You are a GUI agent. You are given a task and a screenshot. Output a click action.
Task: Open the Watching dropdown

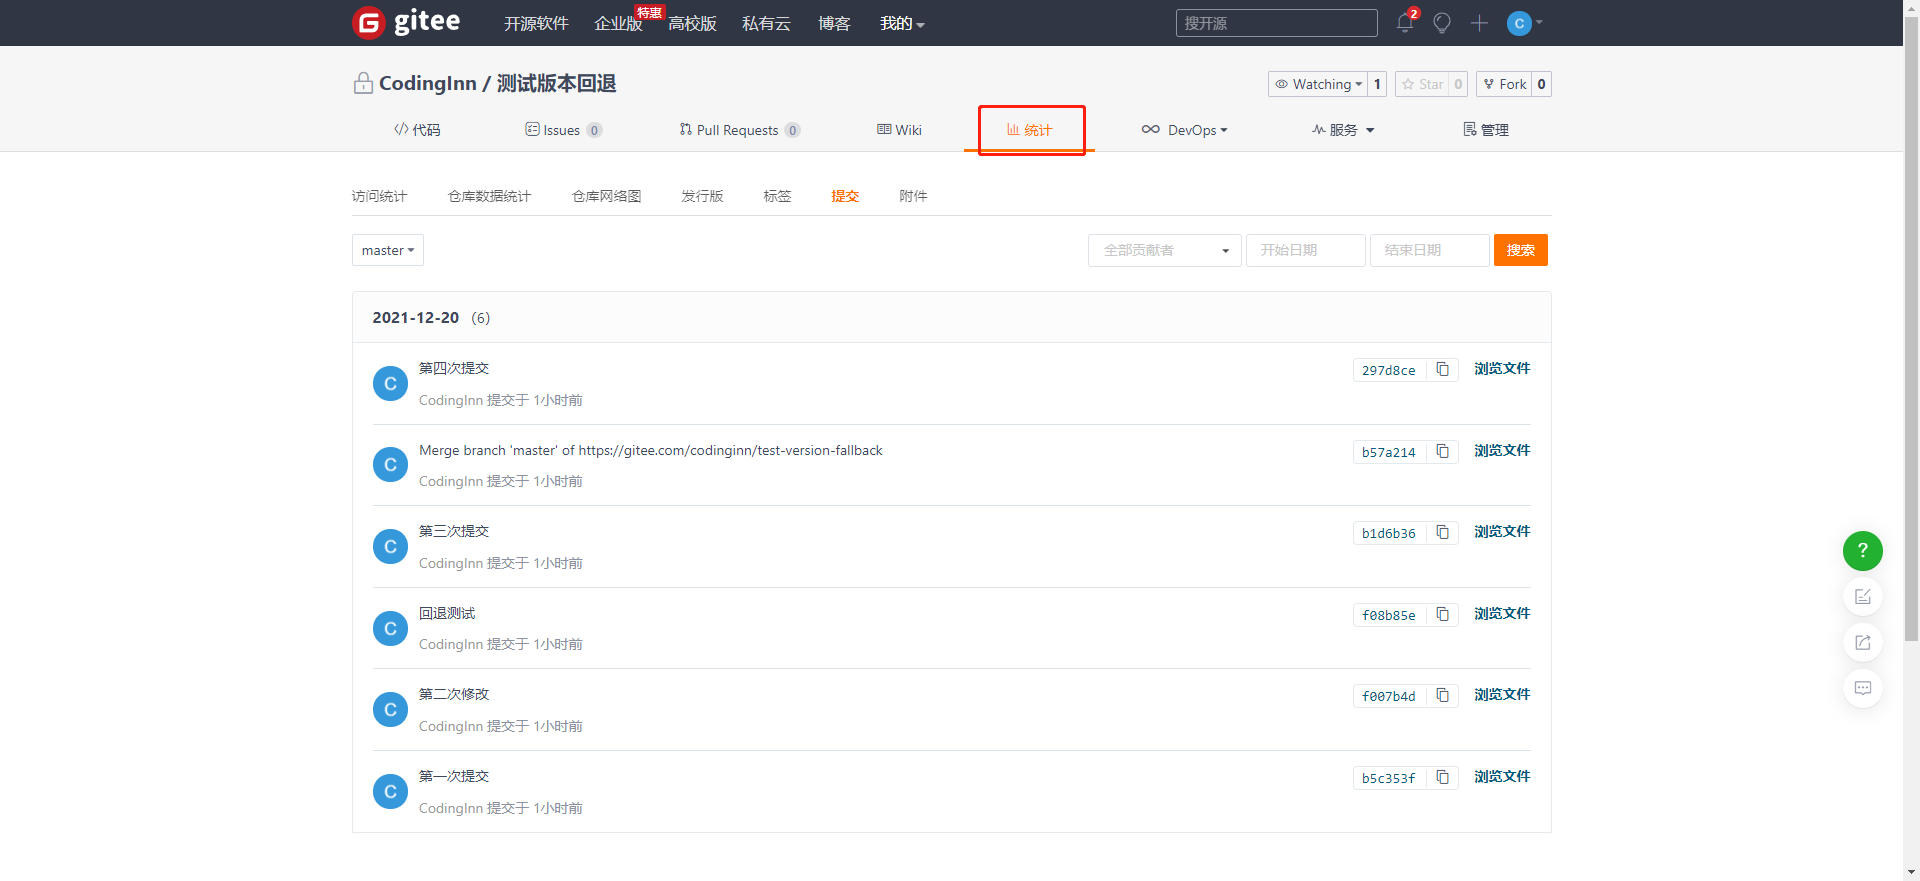tap(1317, 84)
